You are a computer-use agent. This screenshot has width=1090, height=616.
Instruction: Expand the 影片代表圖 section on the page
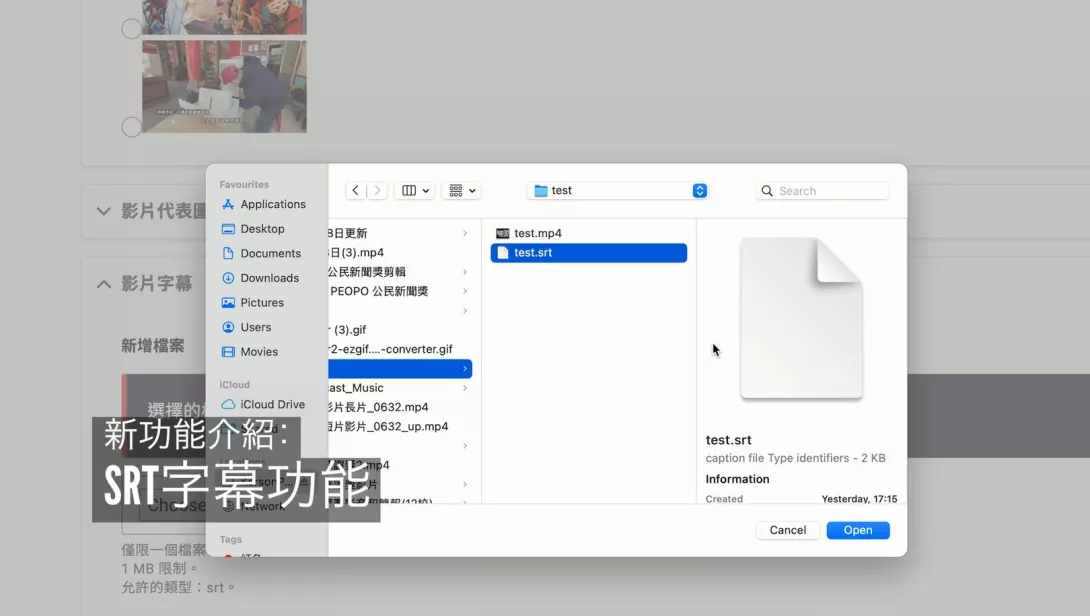(x=104, y=211)
